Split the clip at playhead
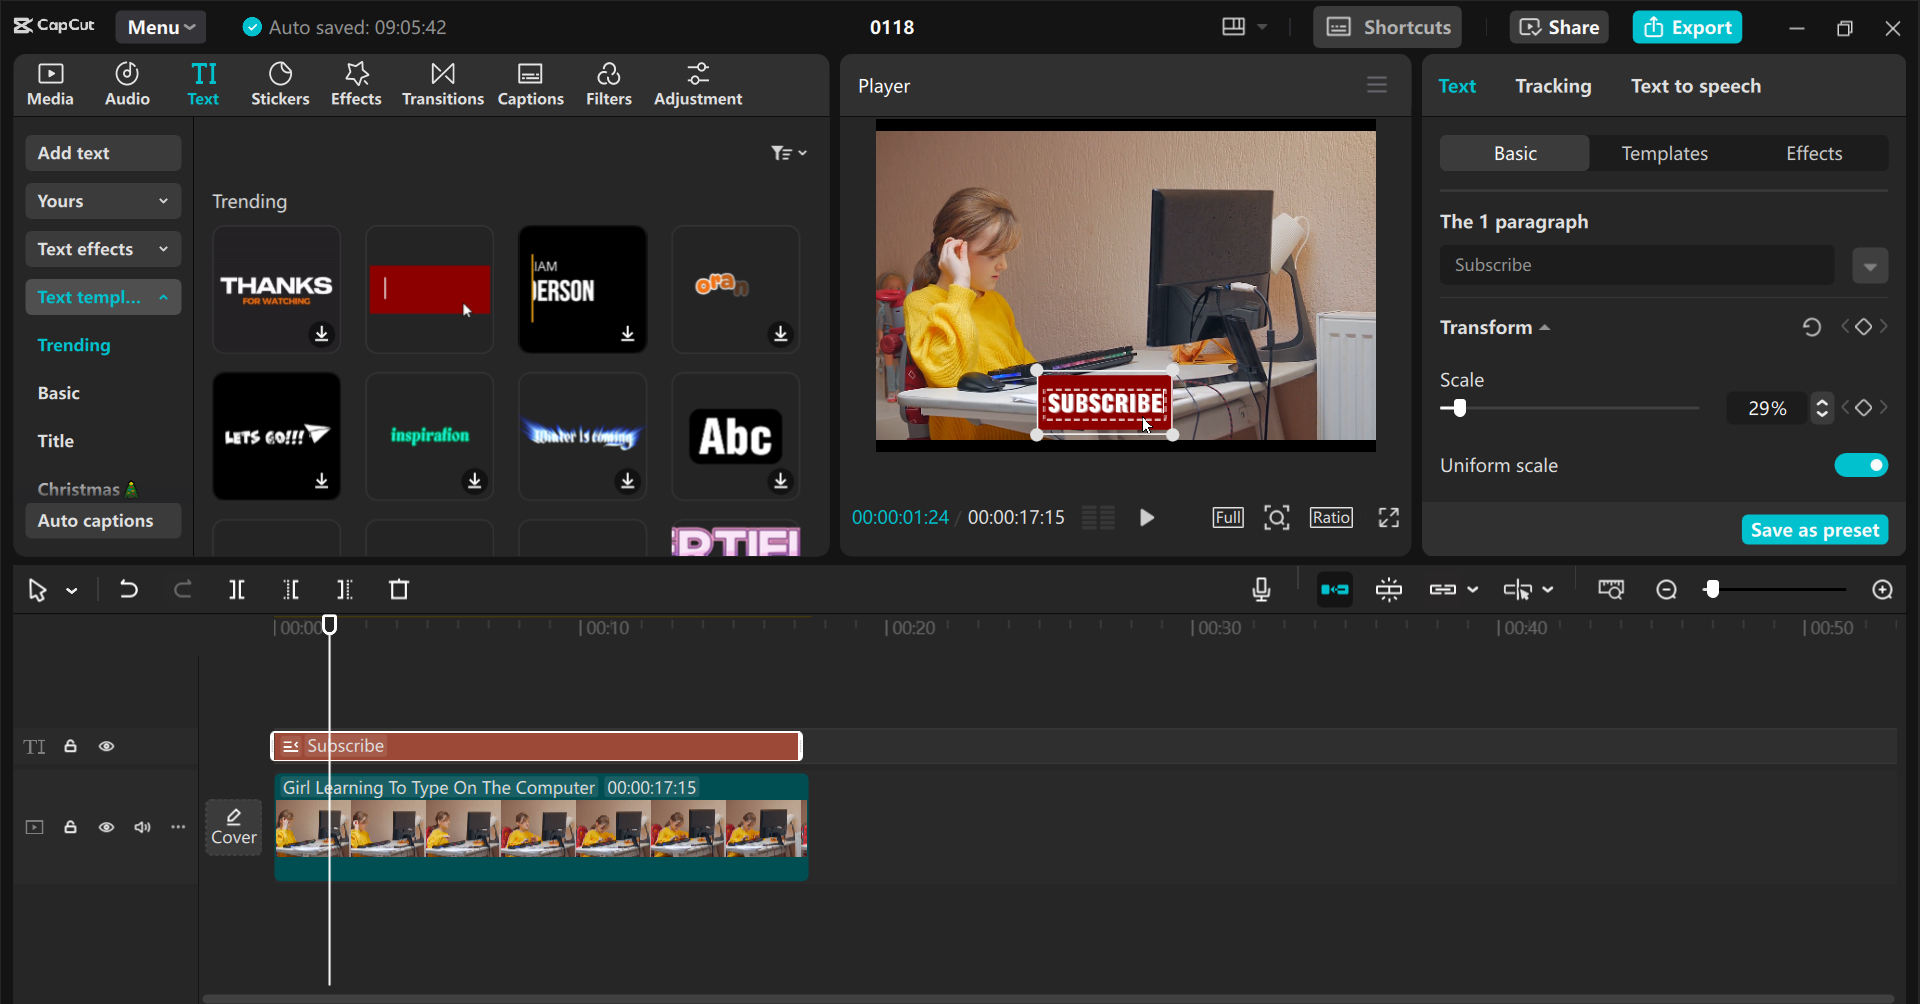The width and height of the screenshot is (1920, 1004). tap(237, 590)
